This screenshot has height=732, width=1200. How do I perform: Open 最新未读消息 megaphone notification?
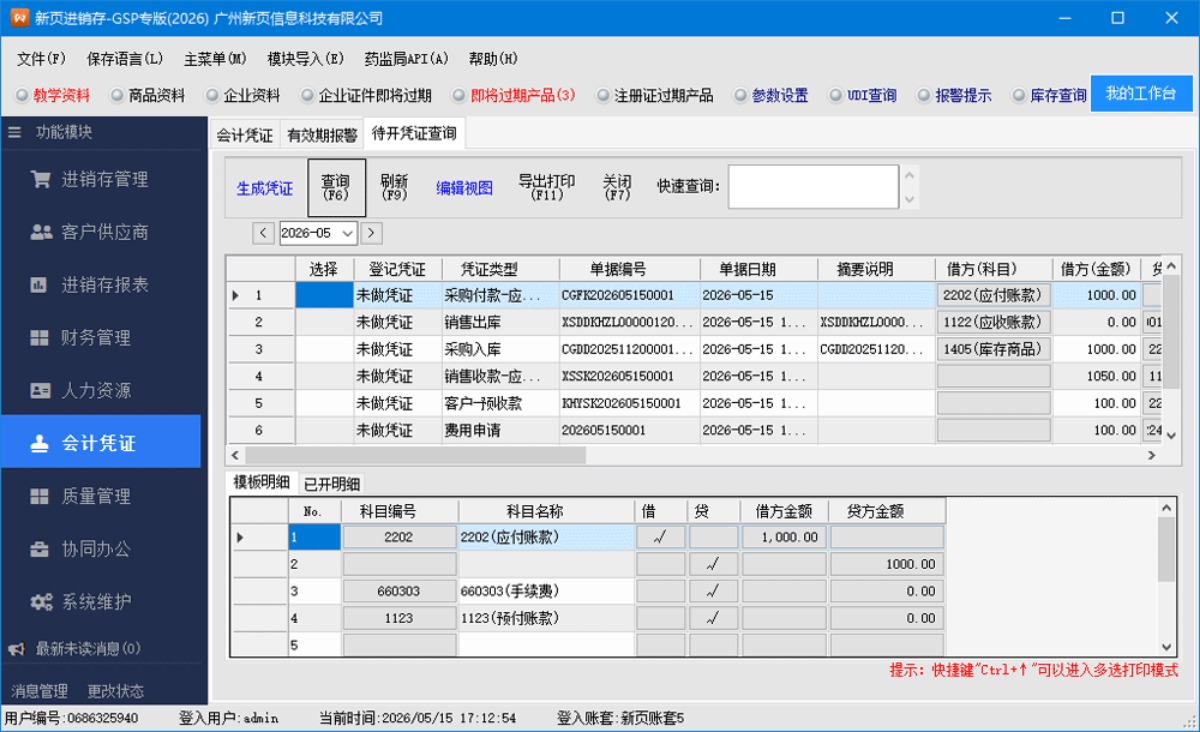tap(75, 649)
